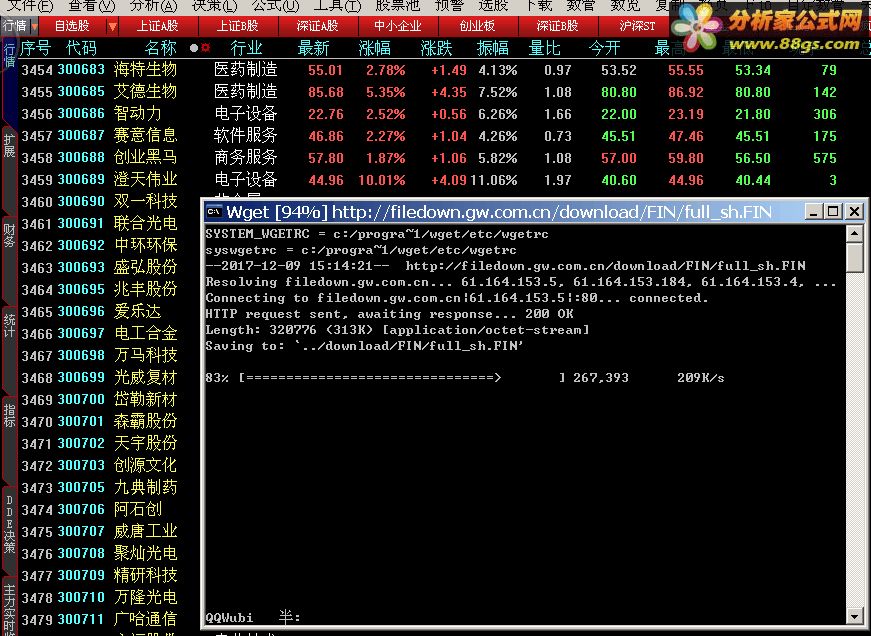Click 澄天伟业 latest price 44.96
Screen dimensions: 871x636
click(326, 180)
